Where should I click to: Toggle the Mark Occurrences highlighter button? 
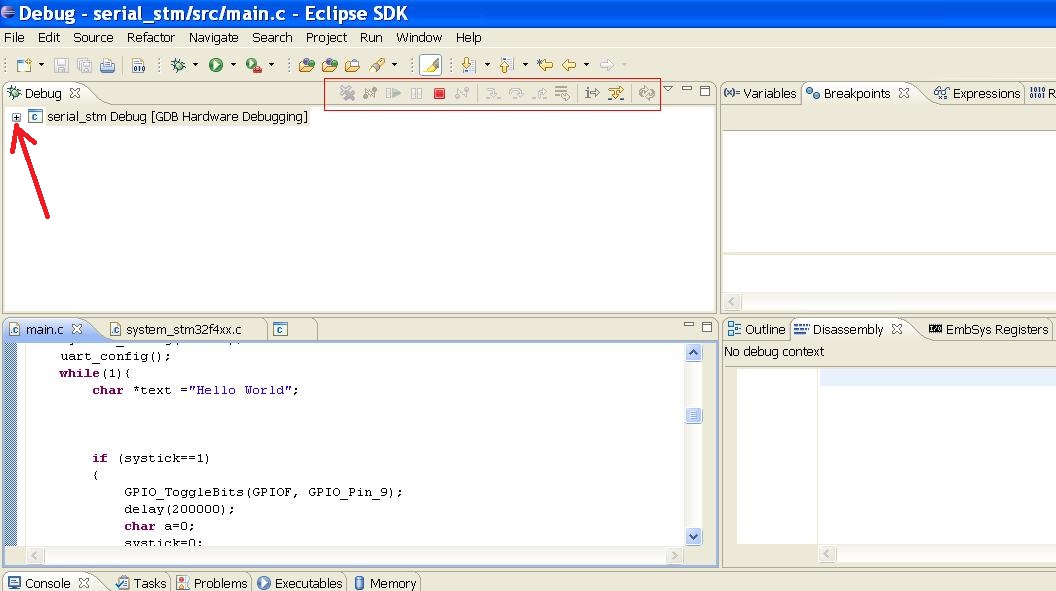point(430,65)
